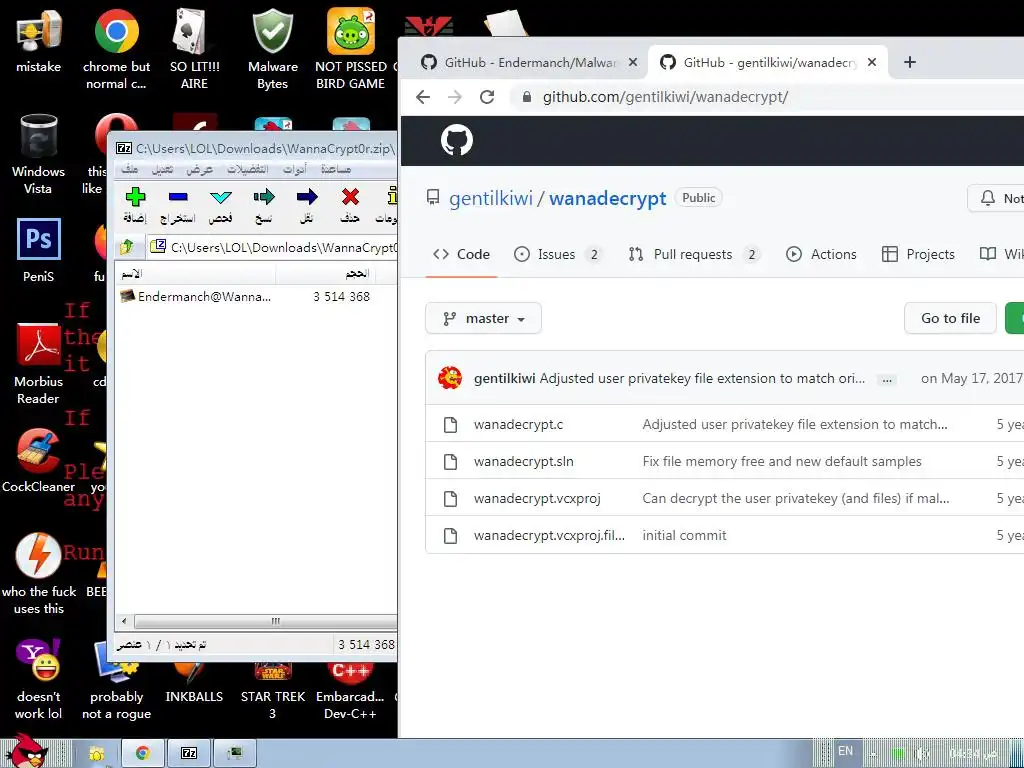
Task: Select the Code tab on GitHub
Action: [461, 254]
